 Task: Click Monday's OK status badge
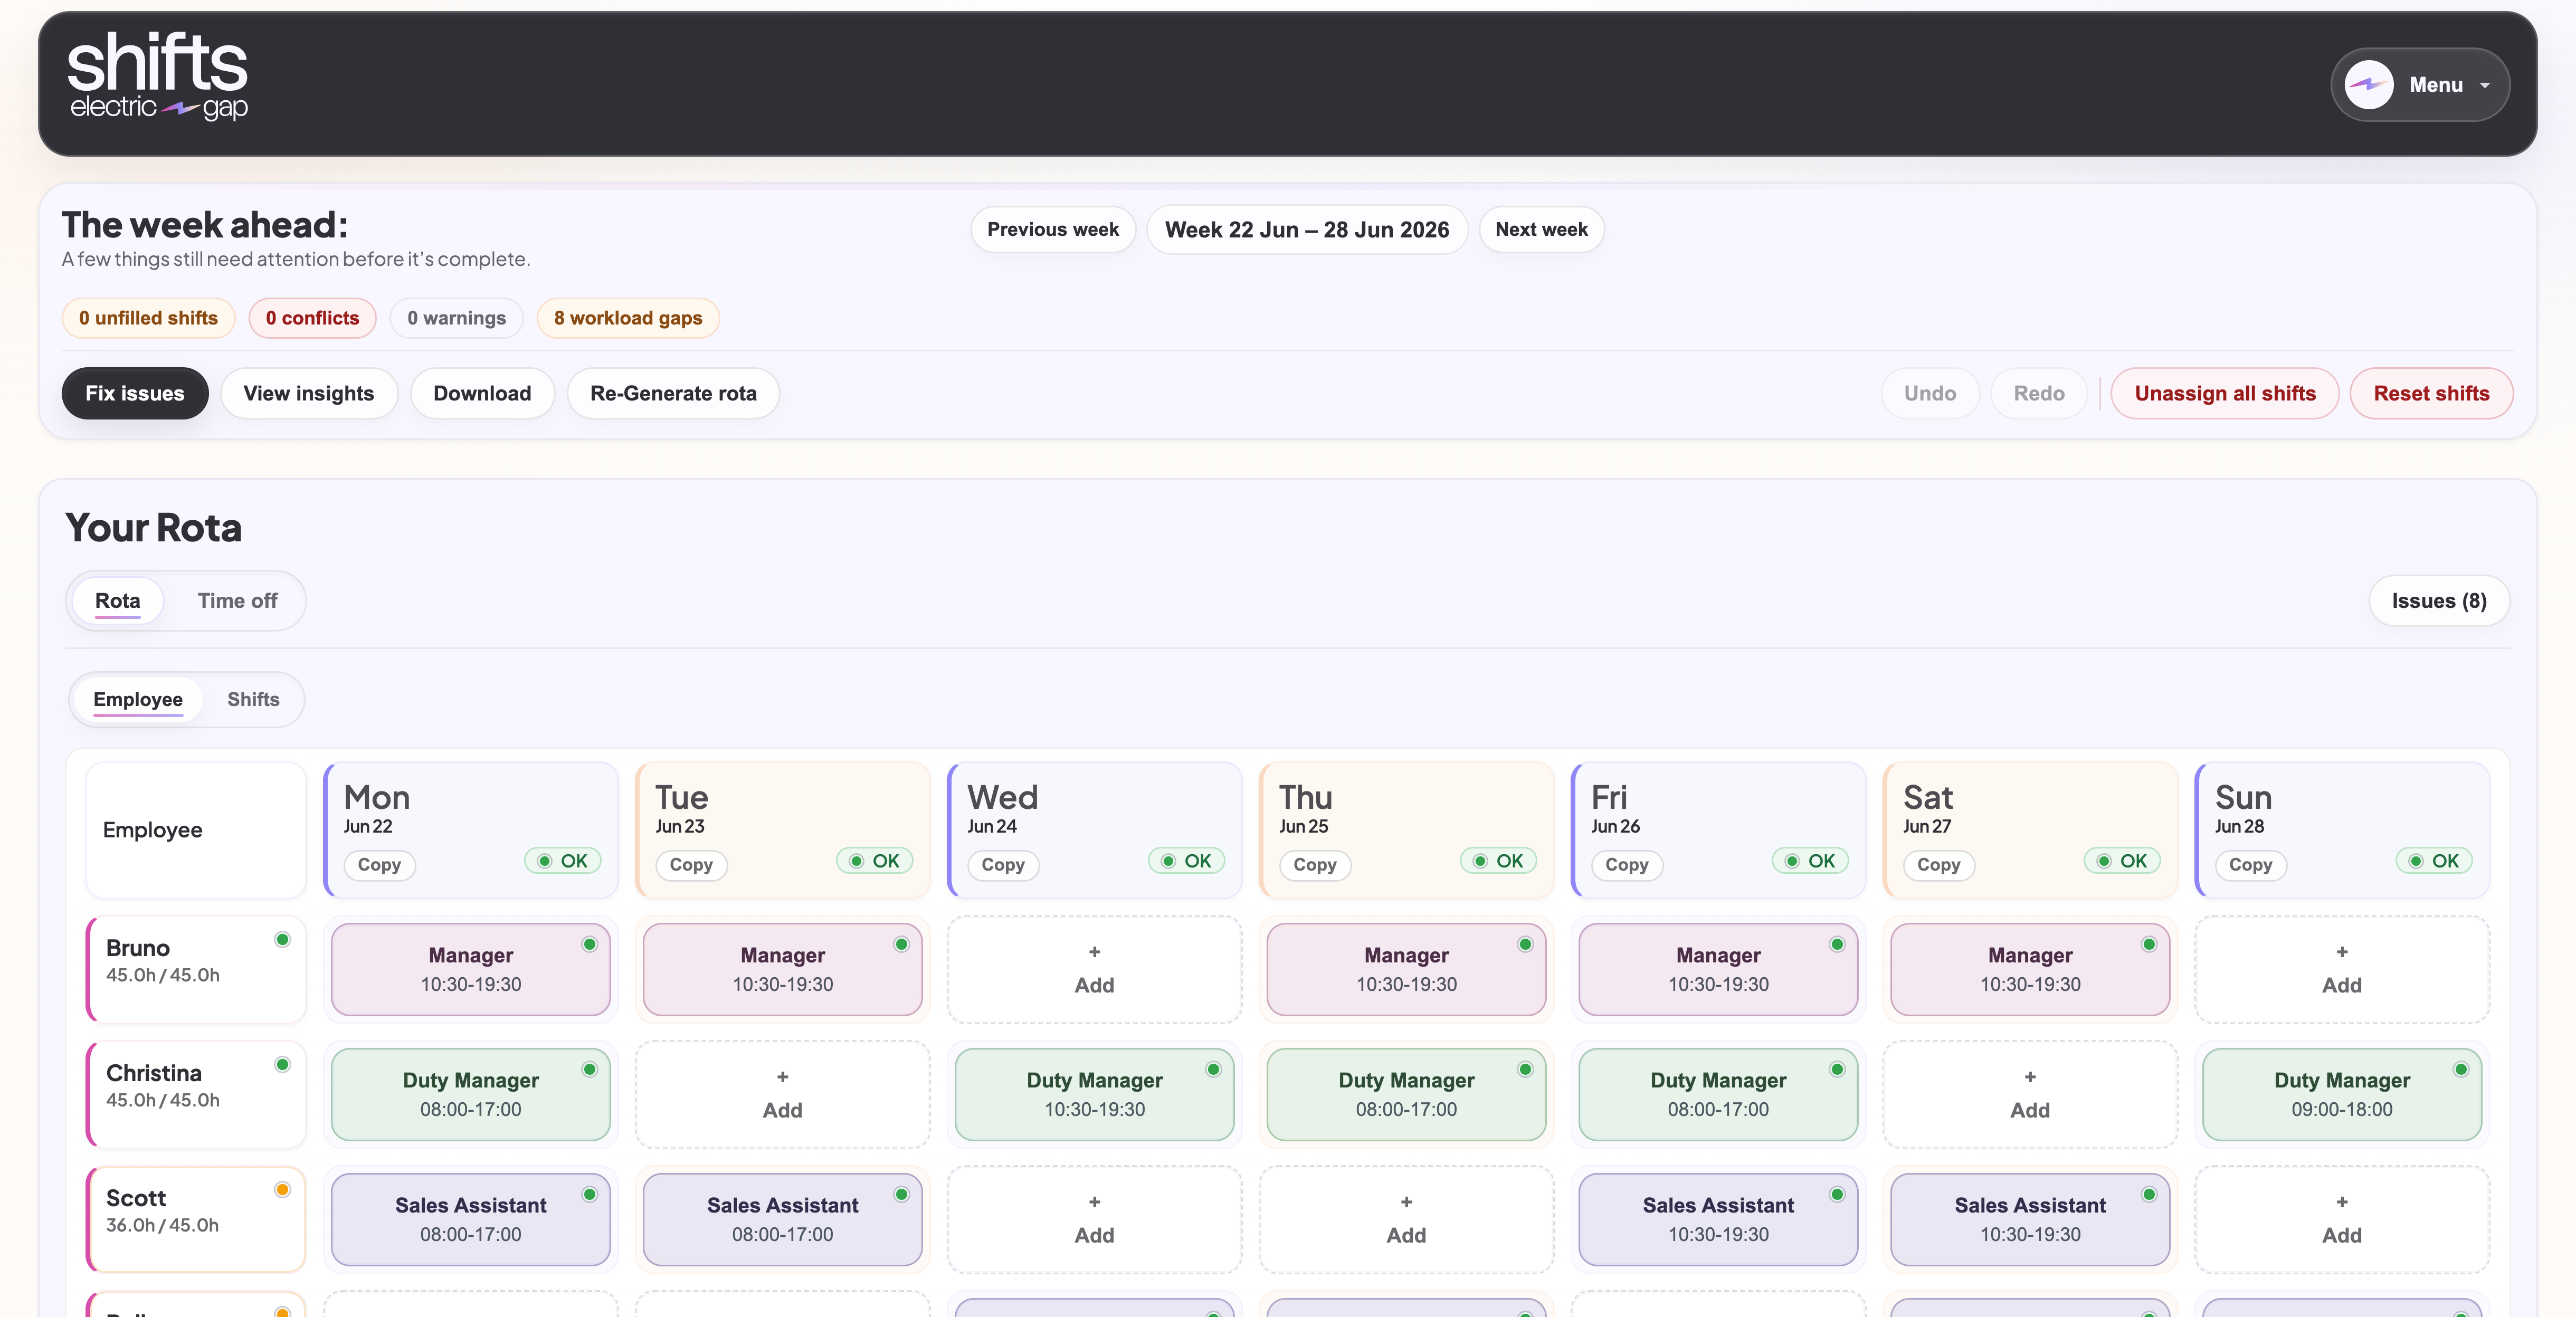[x=563, y=861]
